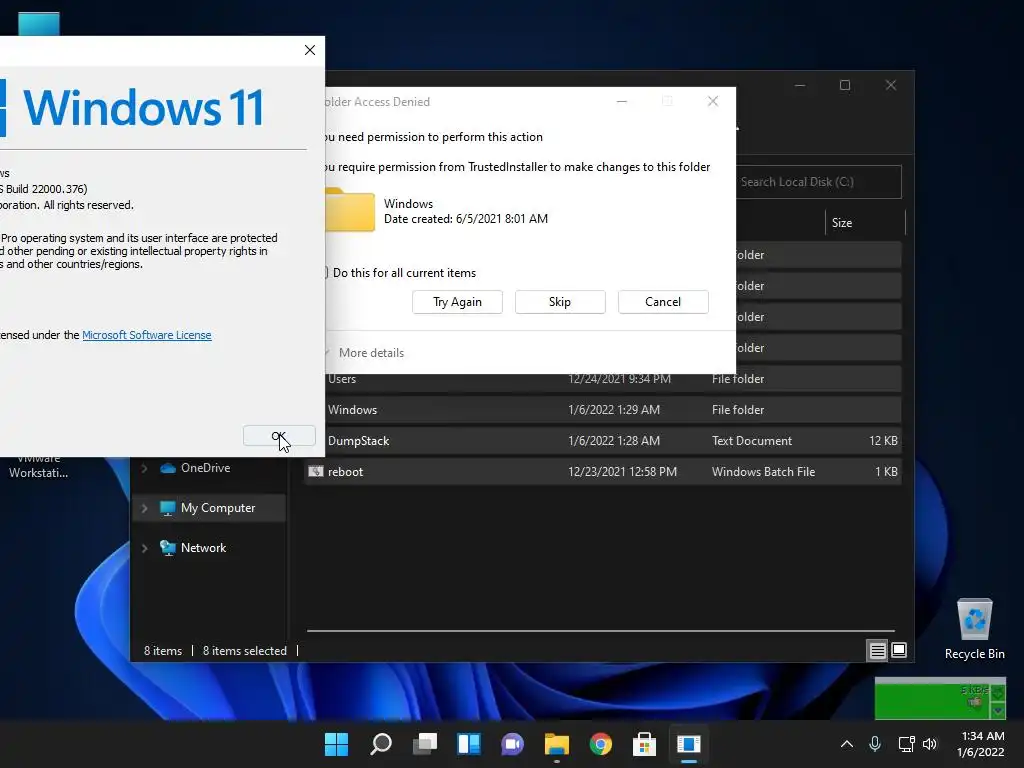Open Microsoft Store from taskbar
1024x768 pixels.
(645, 744)
